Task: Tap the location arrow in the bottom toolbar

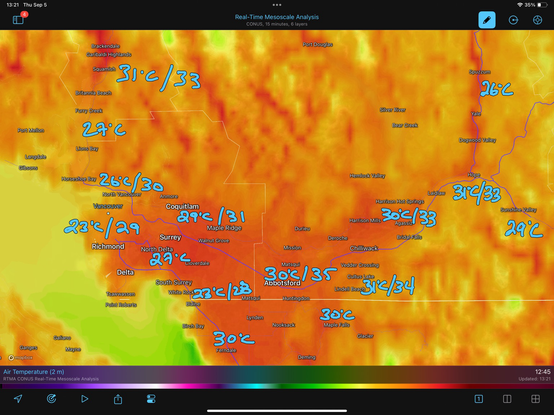Action: (18, 399)
